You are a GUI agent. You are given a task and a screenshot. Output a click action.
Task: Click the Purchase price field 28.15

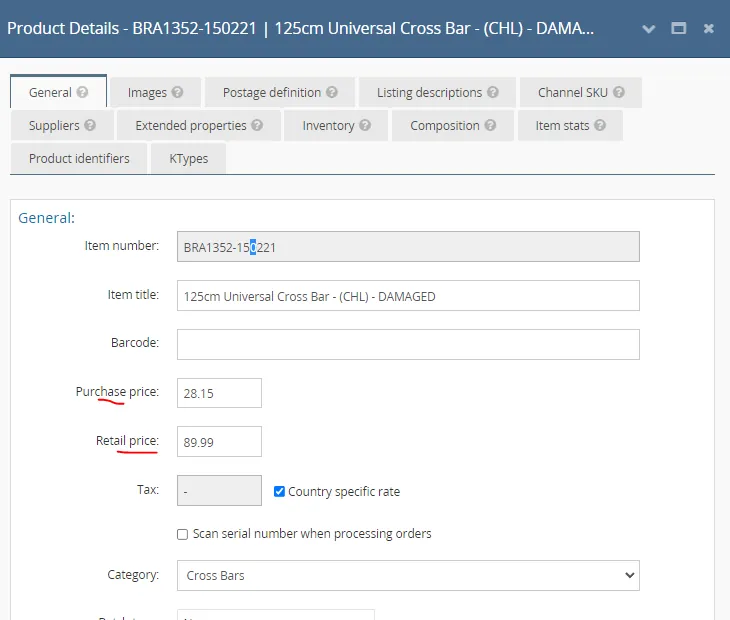pyautogui.click(x=219, y=393)
